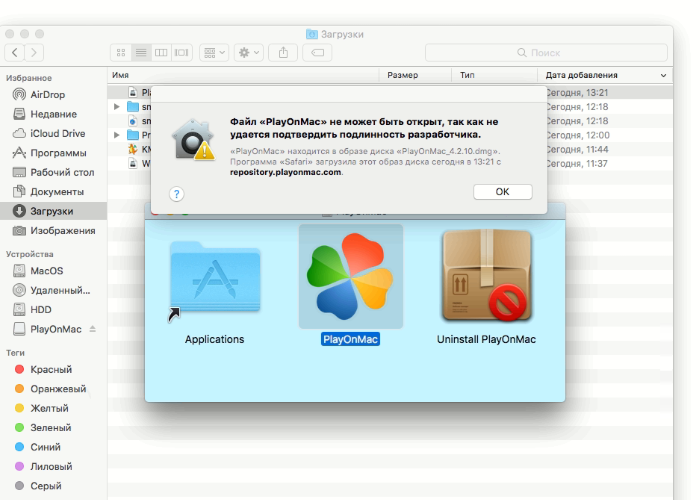Open Недавние in the sidebar
Screen dimensions: 700x500
(x=54, y=114)
